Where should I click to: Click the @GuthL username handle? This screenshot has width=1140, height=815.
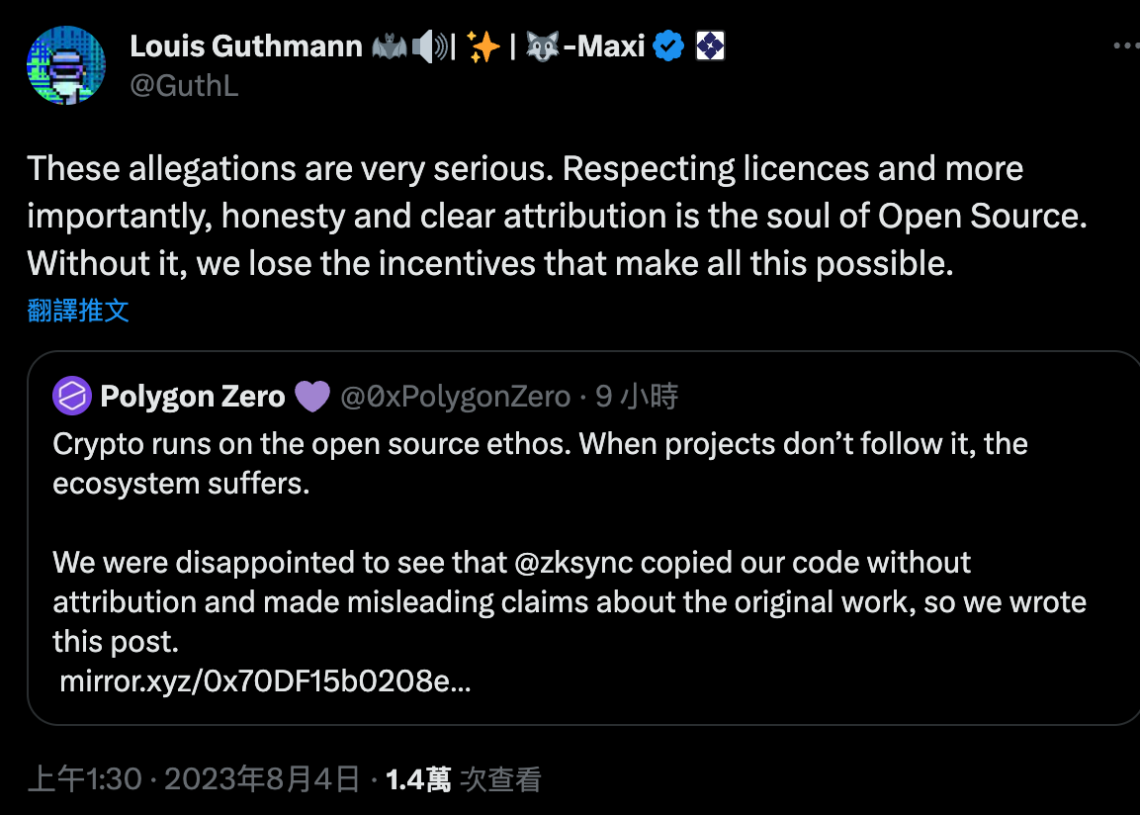[185, 86]
